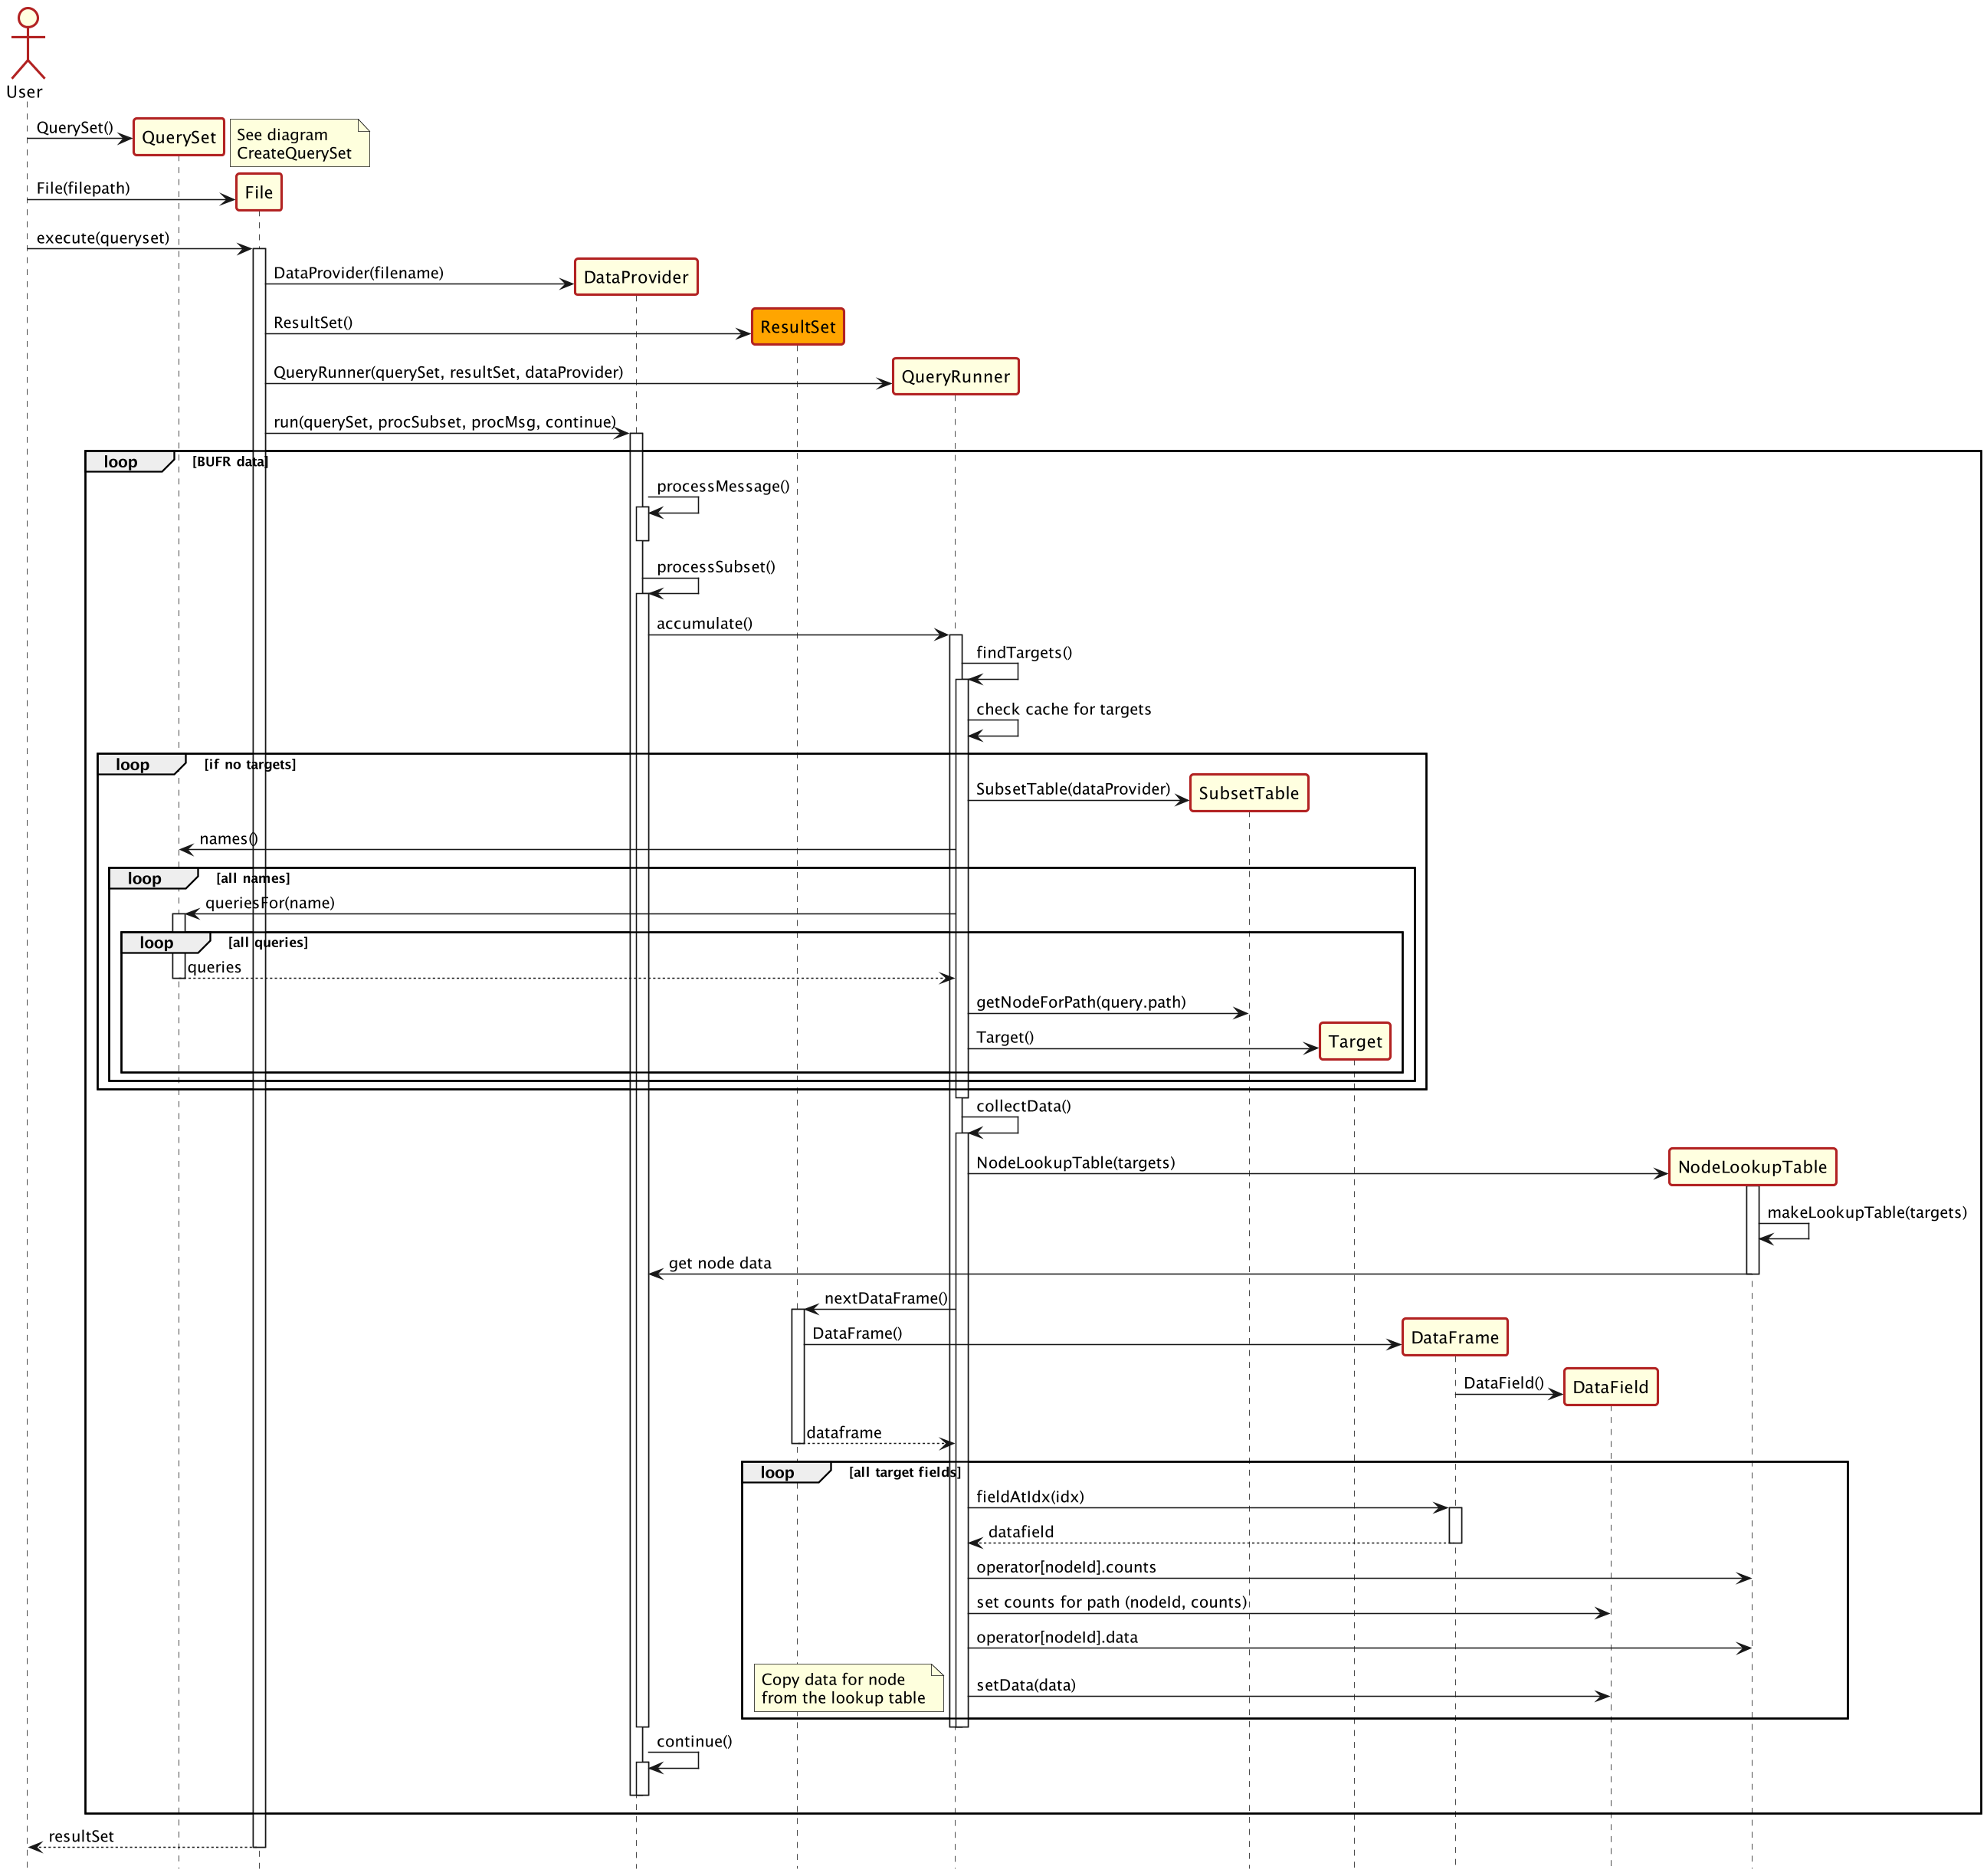Viewport: 1987px width, 1876px height.
Task: Click the makeLookupTable(targets) message label
Action: click(x=1865, y=1212)
